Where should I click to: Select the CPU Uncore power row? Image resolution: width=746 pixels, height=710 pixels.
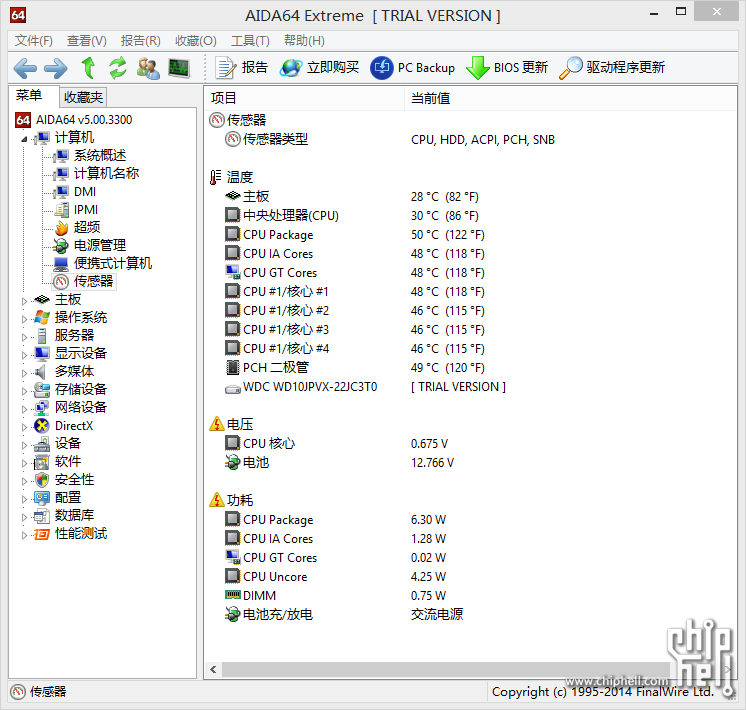click(471, 577)
